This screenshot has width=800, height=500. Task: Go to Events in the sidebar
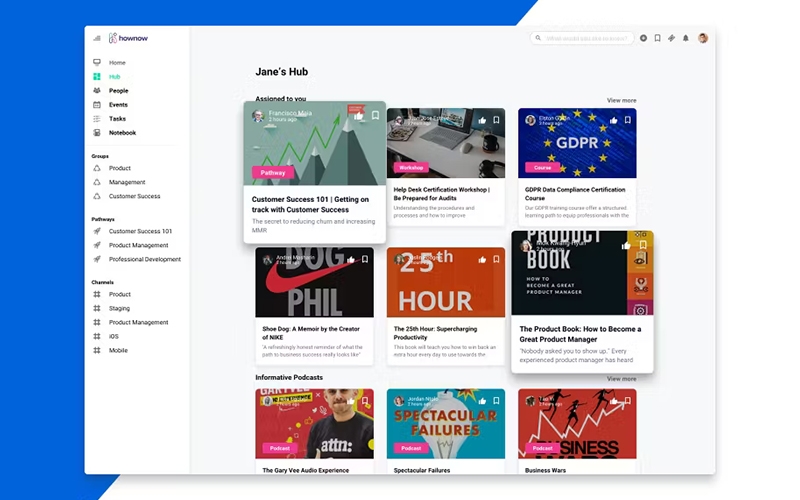coord(118,105)
